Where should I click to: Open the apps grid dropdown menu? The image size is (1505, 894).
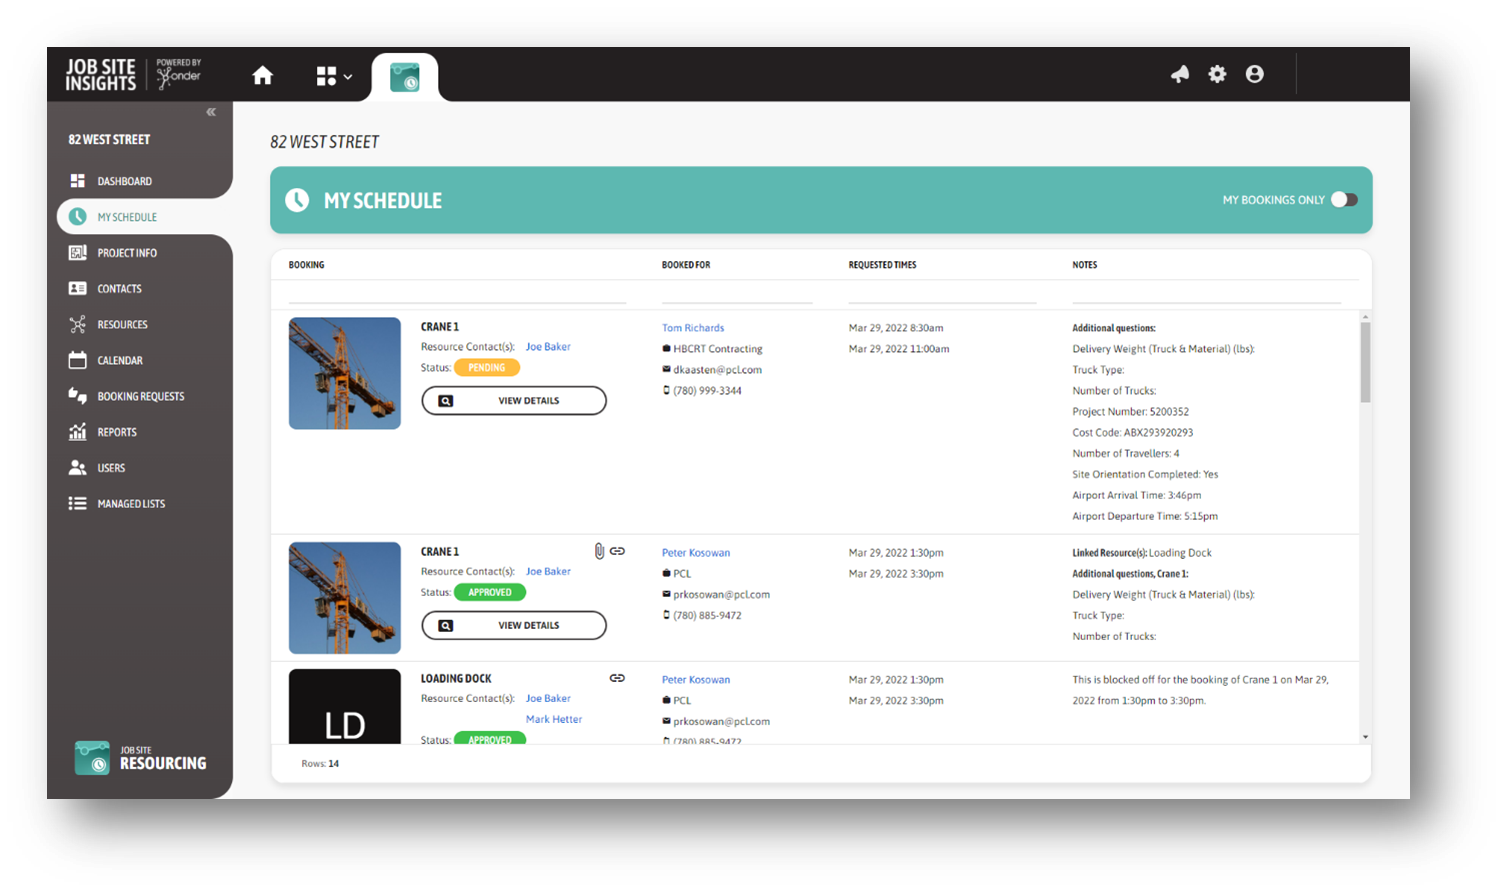click(x=333, y=77)
